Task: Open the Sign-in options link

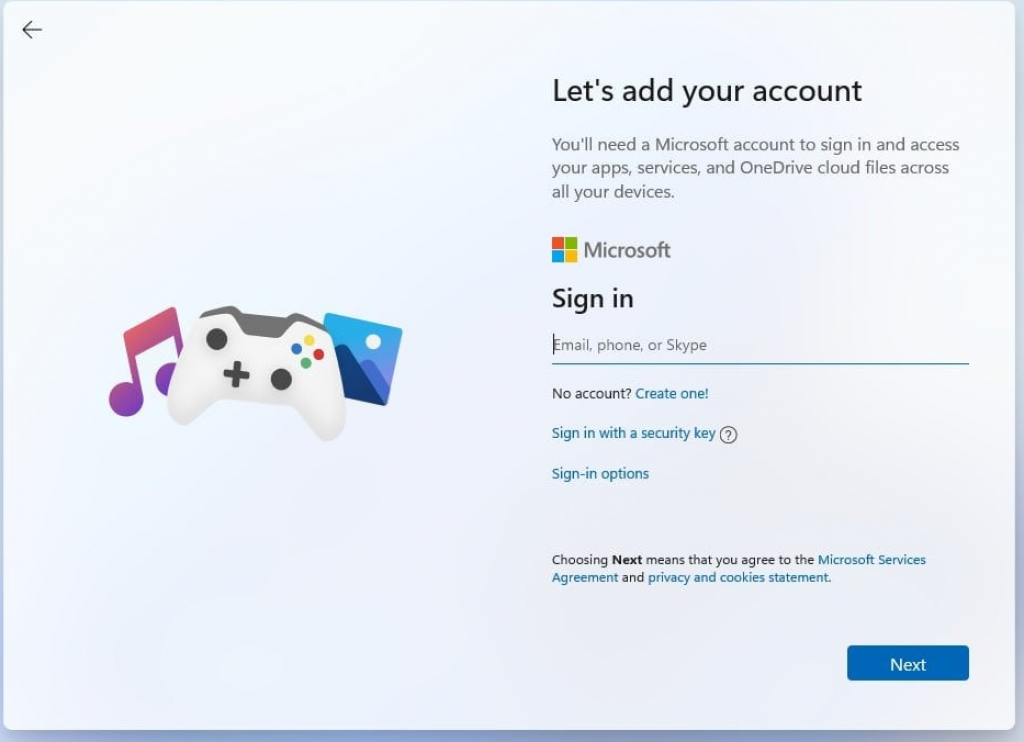Action: pos(600,474)
